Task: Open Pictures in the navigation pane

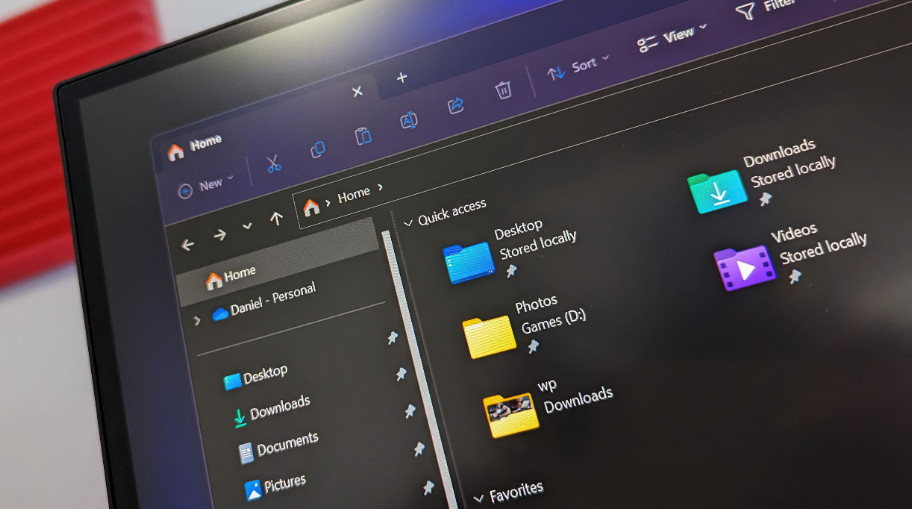Action: pyautogui.click(x=285, y=484)
